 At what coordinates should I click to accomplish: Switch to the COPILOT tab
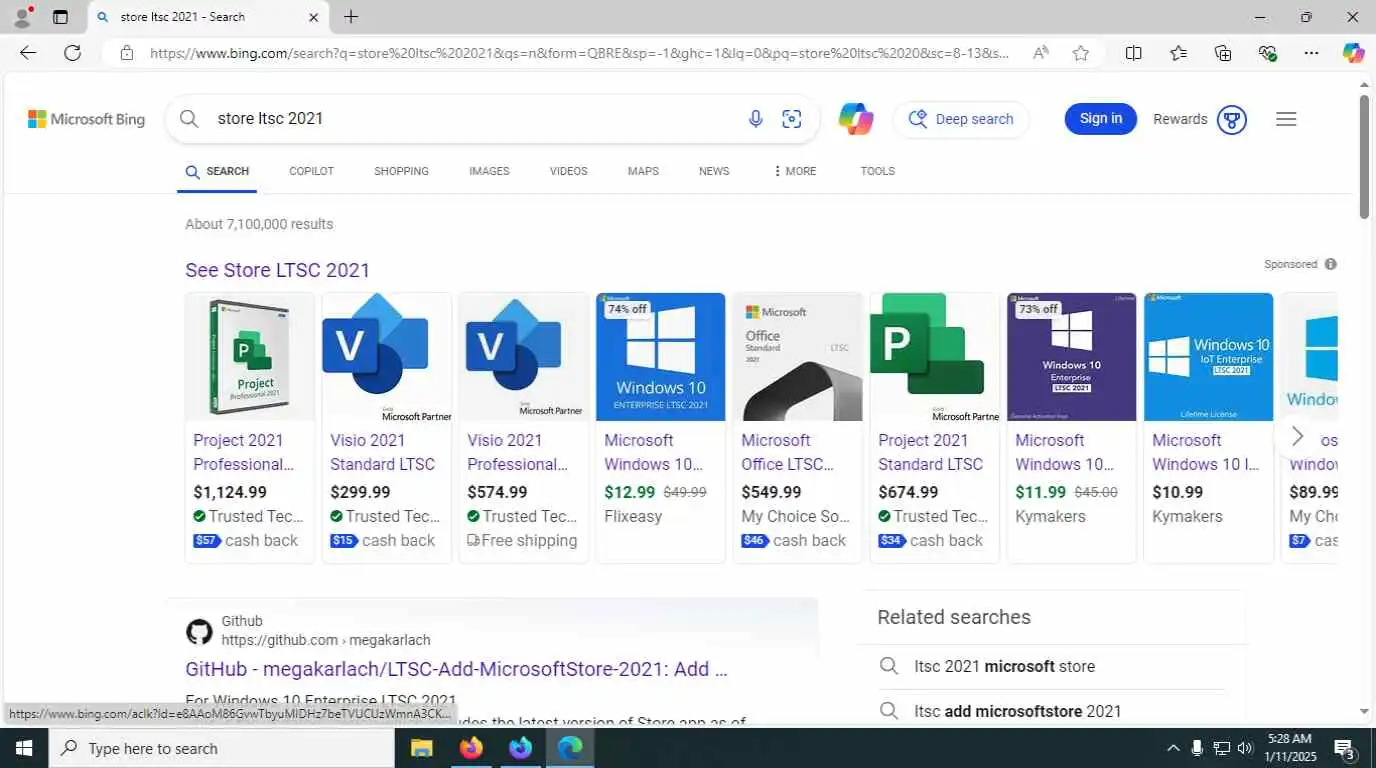click(x=311, y=171)
